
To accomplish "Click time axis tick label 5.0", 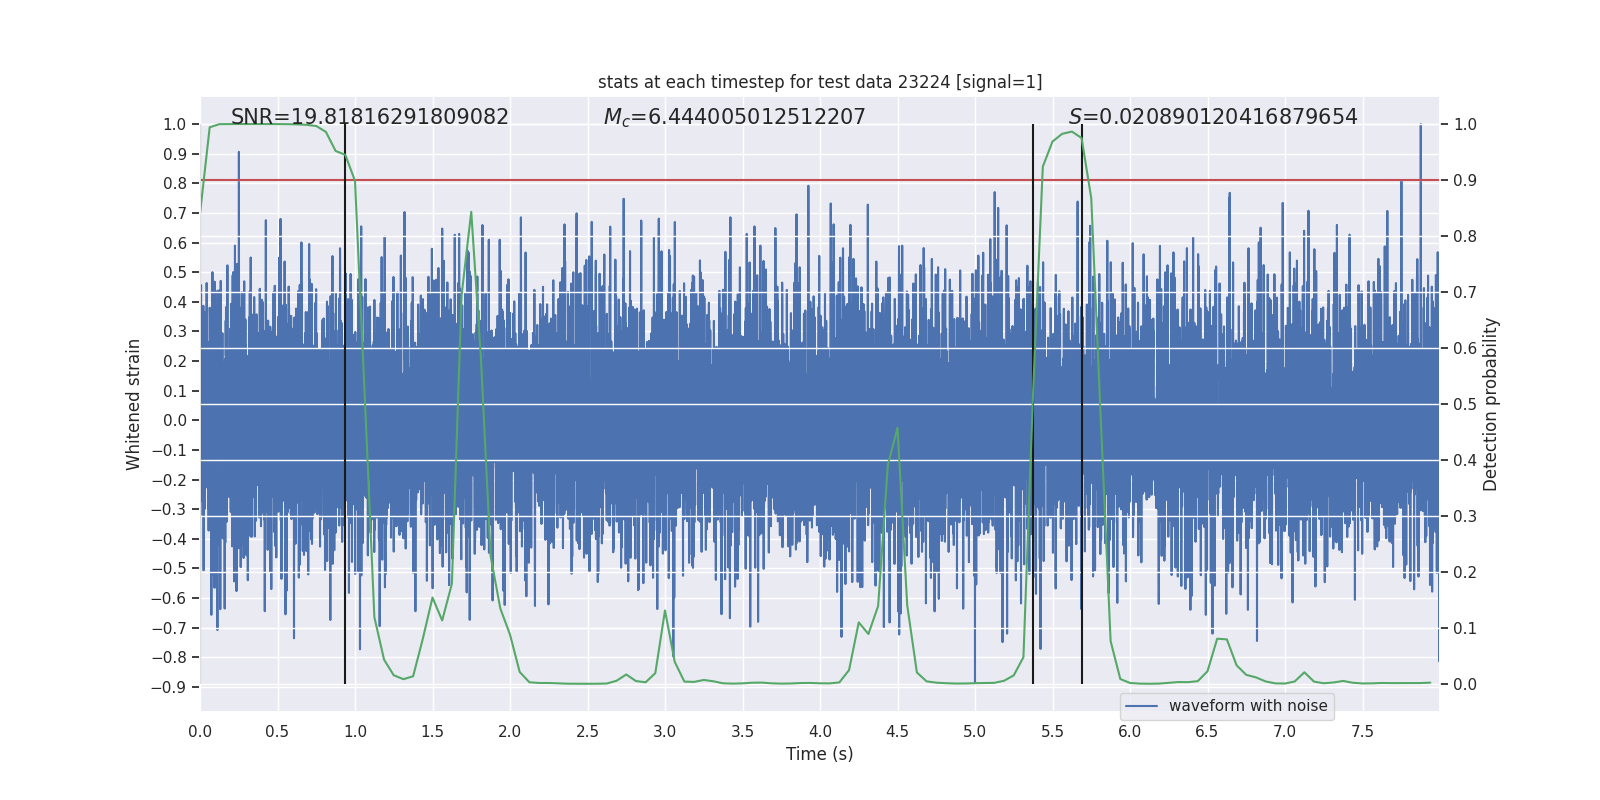I will click(975, 731).
